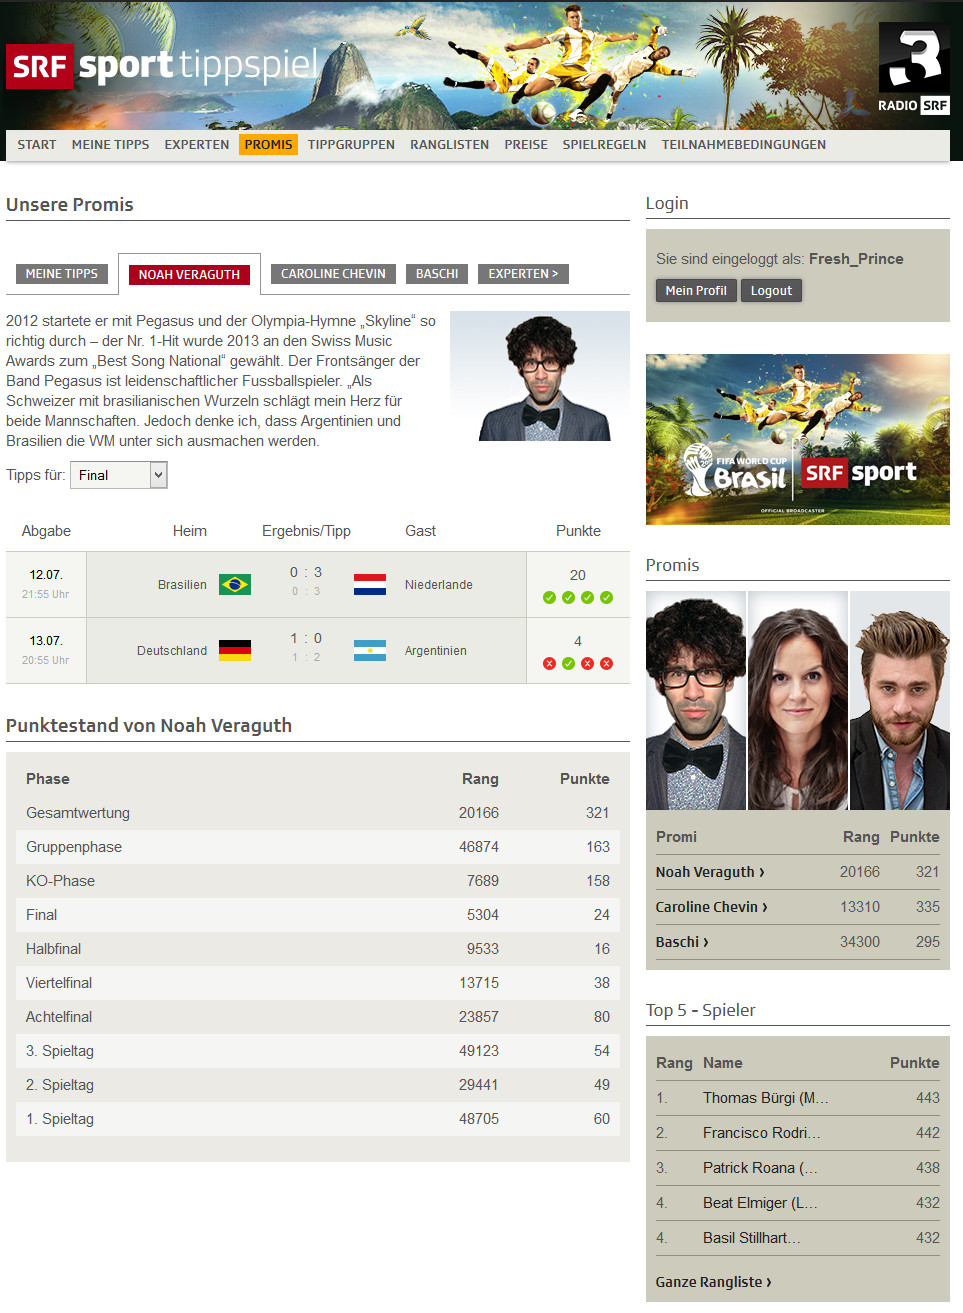Select the NOAH VERAGUTH tab

click(x=189, y=274)
